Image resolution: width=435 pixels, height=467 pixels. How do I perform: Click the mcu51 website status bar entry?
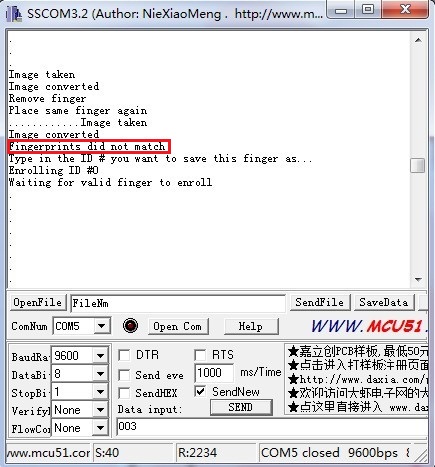pos(49,453)
